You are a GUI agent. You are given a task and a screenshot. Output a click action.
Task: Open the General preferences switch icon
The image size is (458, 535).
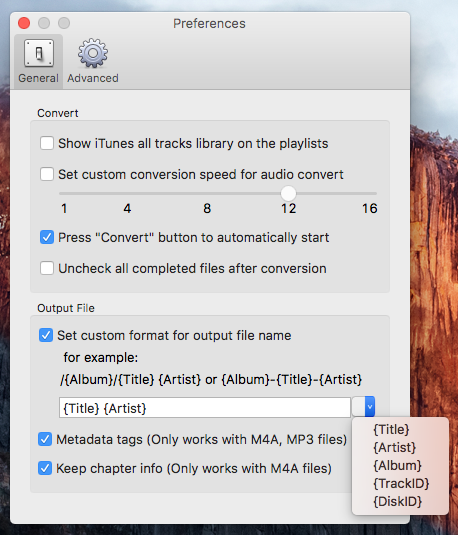point(39,53)
